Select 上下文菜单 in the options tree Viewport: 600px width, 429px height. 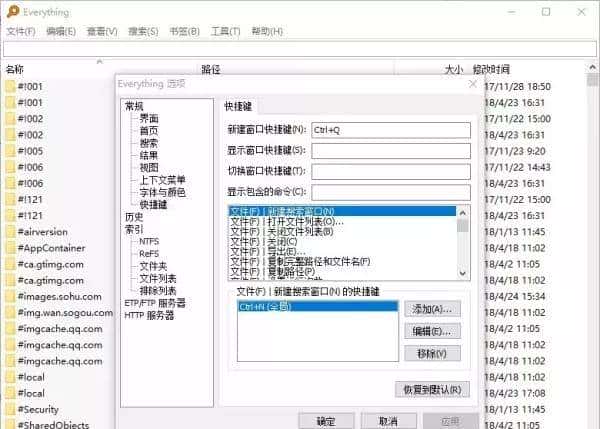[163, 180]
